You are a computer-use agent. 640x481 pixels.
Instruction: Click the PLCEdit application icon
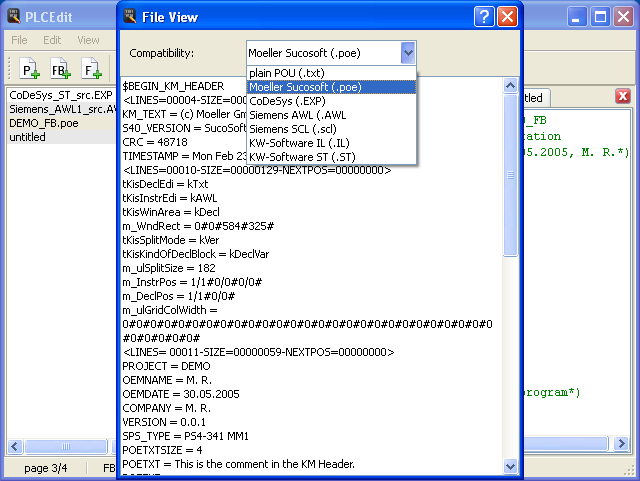coord(13,16)
